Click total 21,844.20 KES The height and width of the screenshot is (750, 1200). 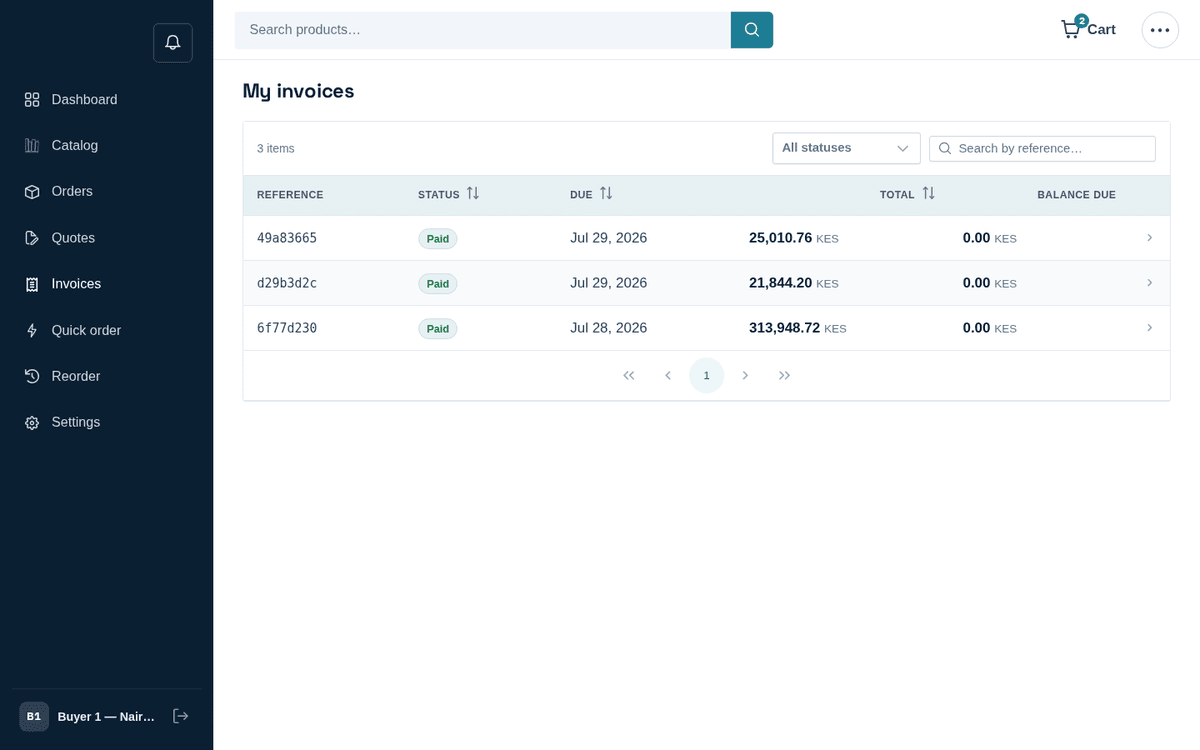pyautogui.click(x=794, y=283)
